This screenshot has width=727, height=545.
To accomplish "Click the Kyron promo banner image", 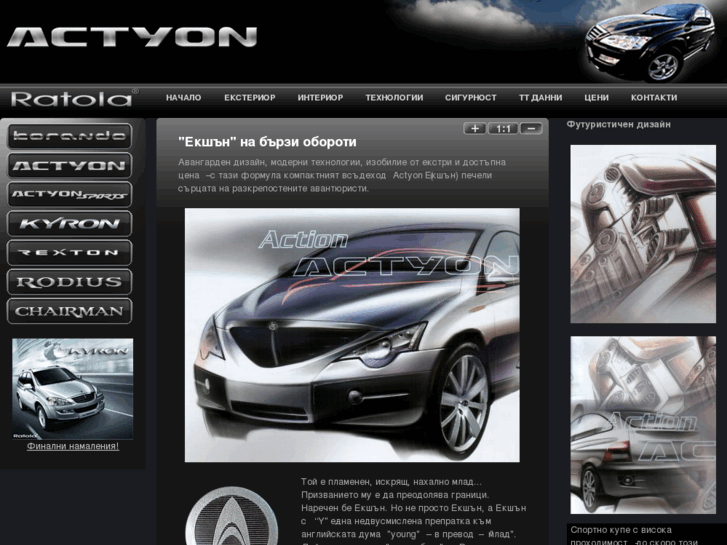I will pyautogui.click(x=72, y=389).
